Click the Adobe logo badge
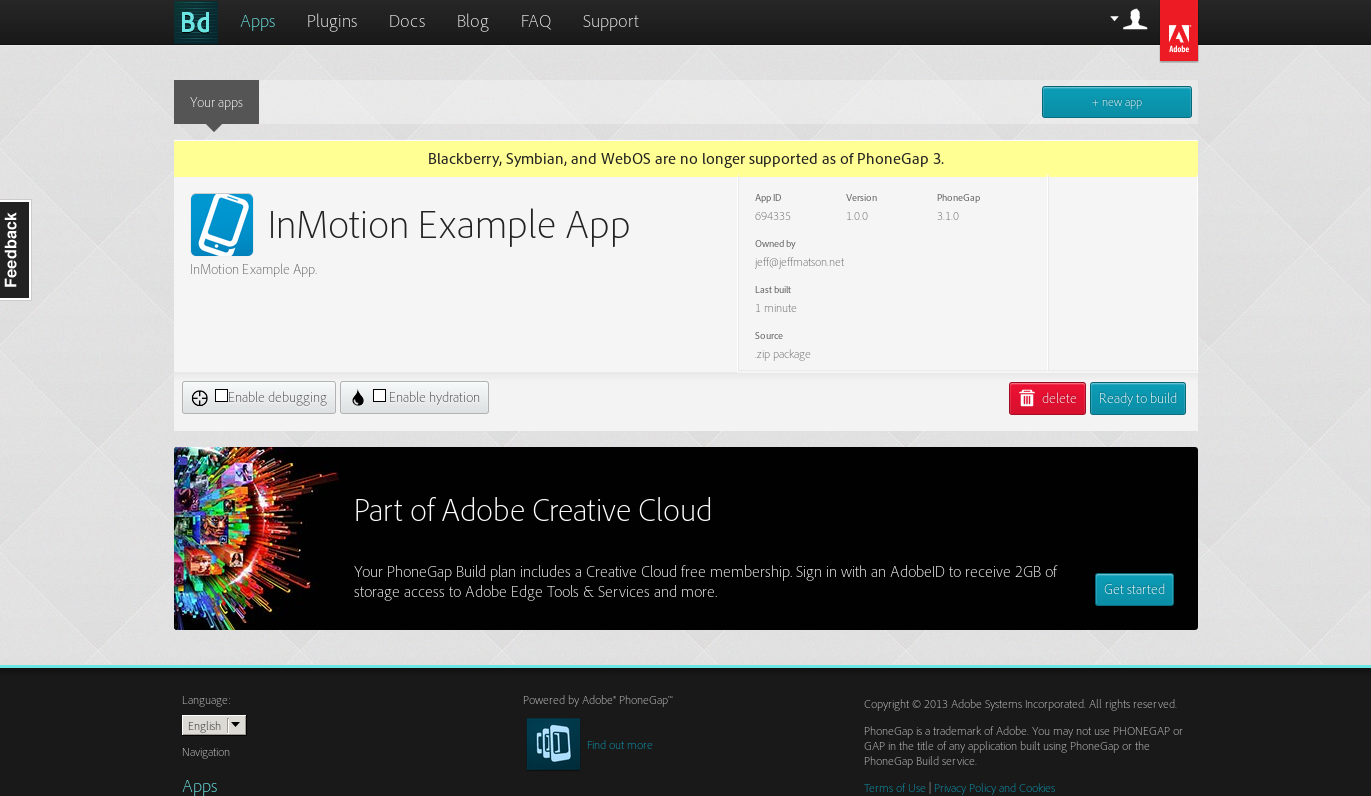This screenshot has width=1371, height=796. coord(1178,31)
